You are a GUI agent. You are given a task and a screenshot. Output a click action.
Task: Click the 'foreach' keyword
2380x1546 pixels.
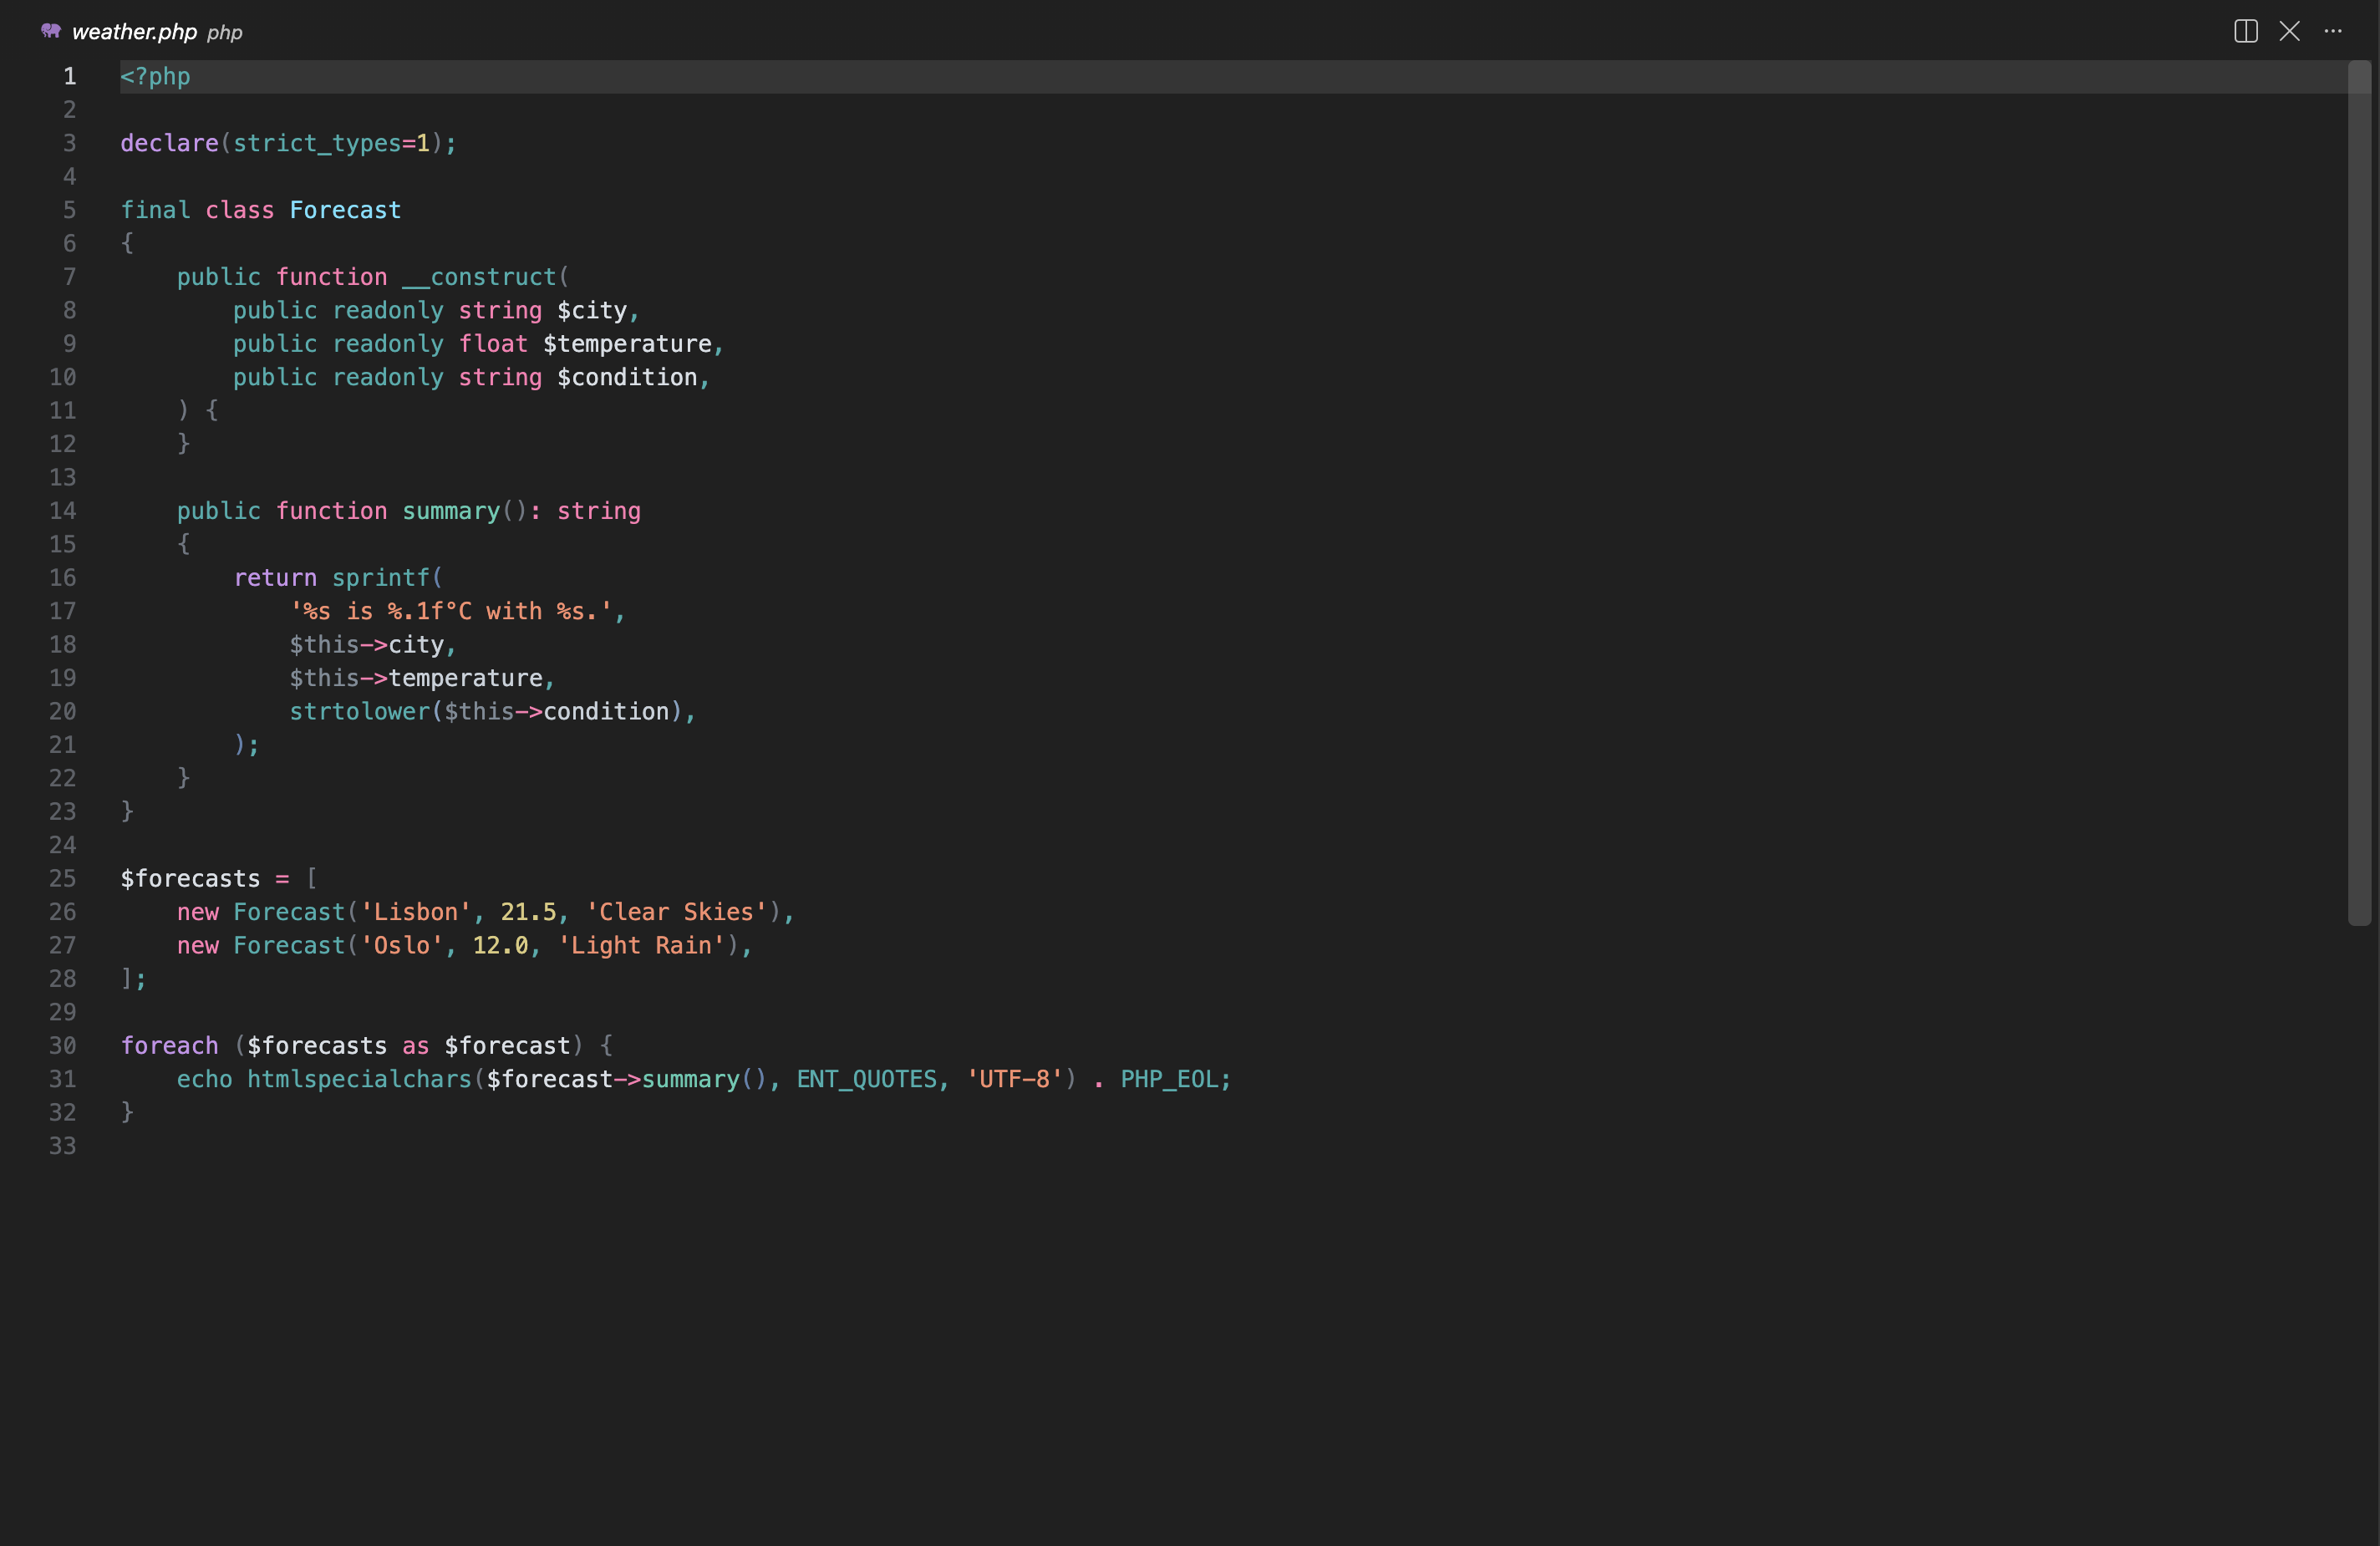[169, 1046]
